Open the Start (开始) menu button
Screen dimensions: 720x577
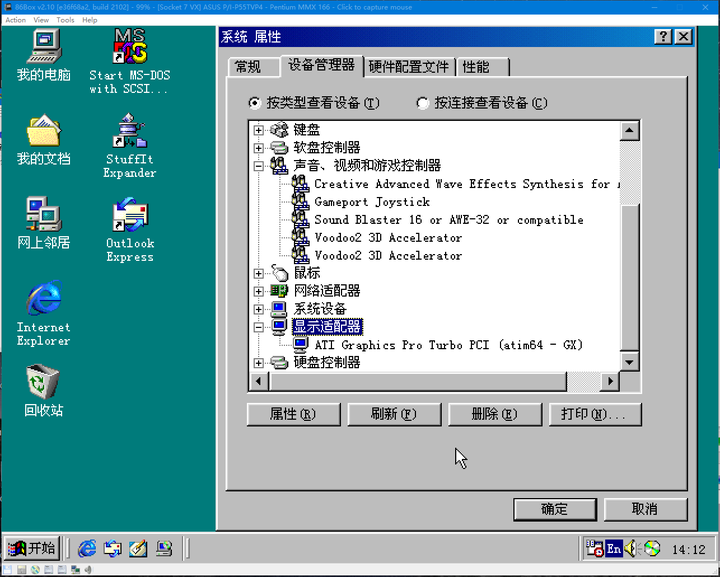[x=32, y=548]
